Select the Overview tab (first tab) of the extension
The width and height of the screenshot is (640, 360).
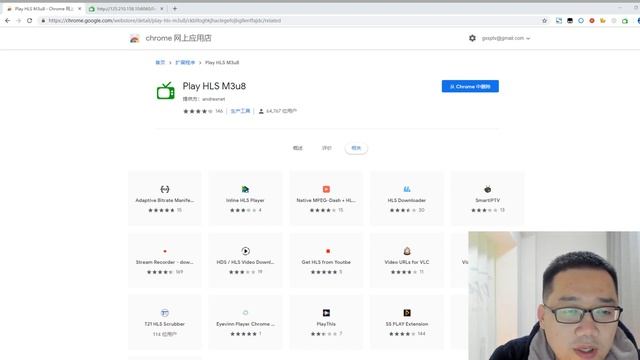point(298,148)
